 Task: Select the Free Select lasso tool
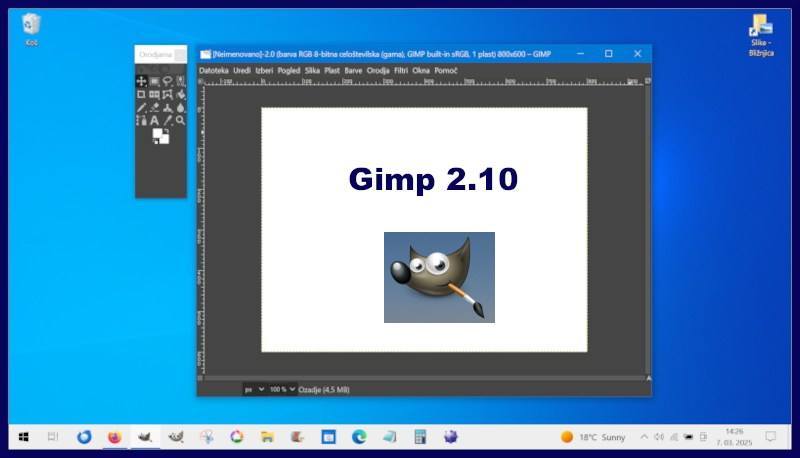tap(167, 81)
